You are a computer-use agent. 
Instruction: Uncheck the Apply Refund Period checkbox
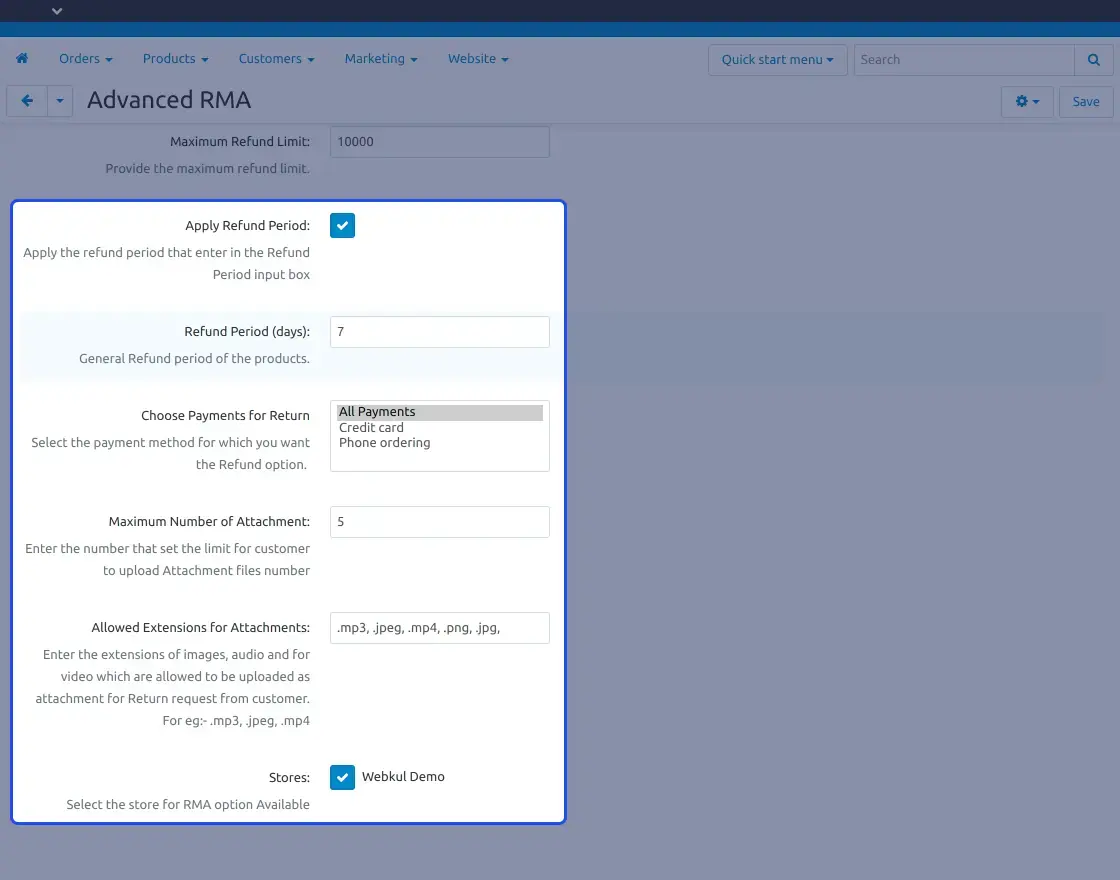[x=342, y=226]
